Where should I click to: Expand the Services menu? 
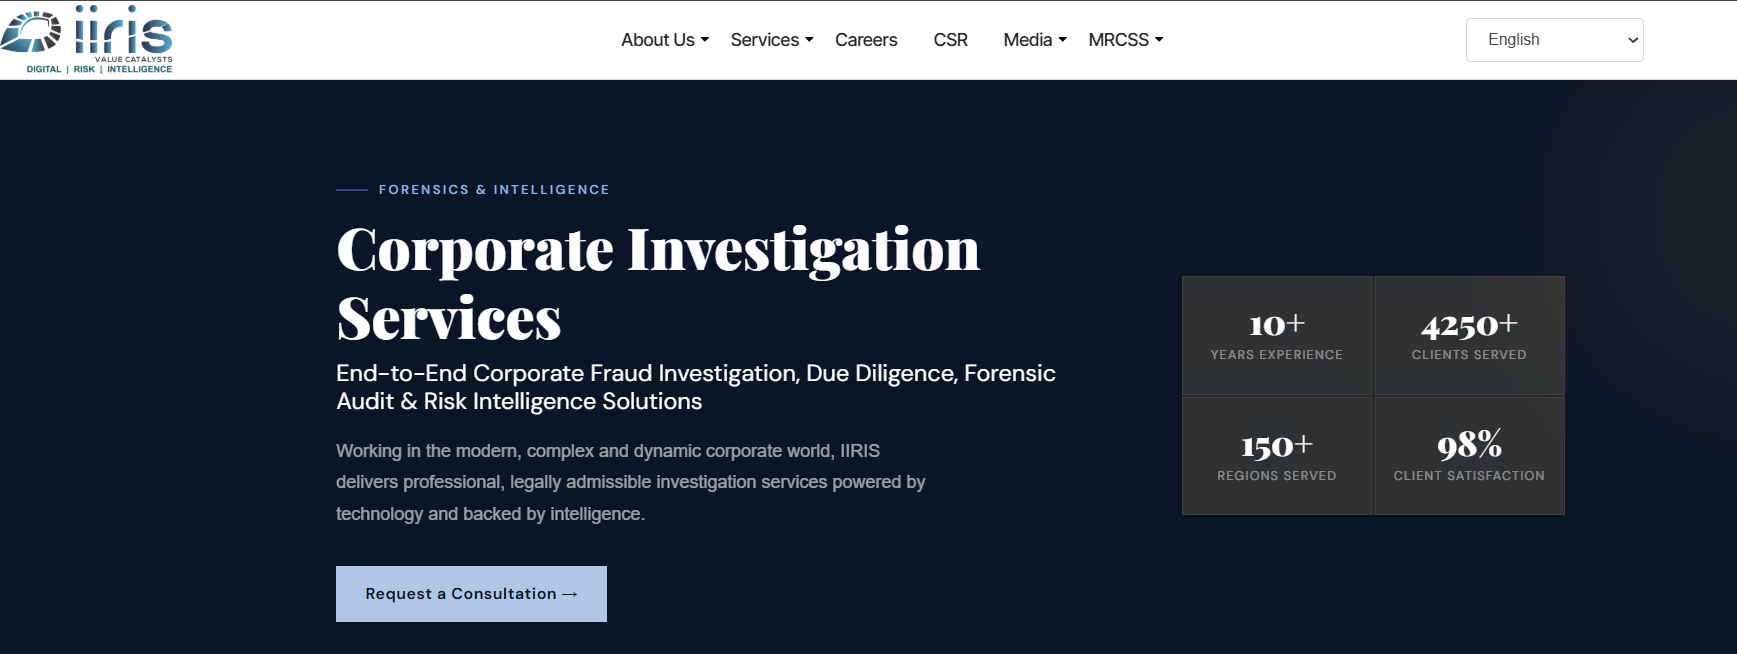(772, 40)
